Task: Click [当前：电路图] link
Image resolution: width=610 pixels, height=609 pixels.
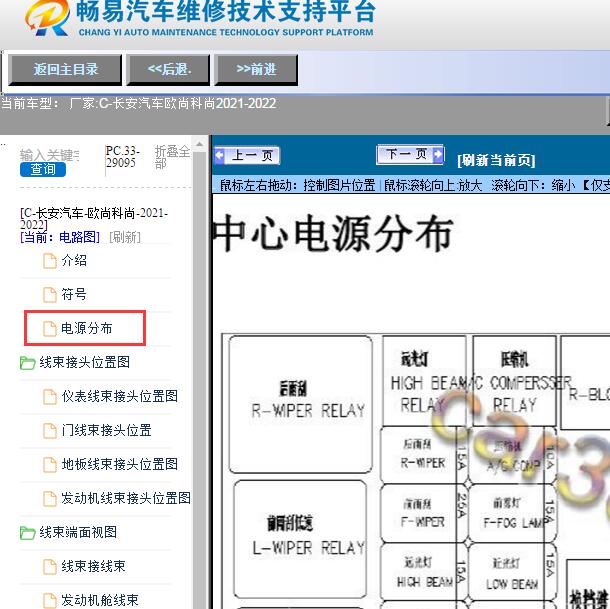Action: click(60, 237)
